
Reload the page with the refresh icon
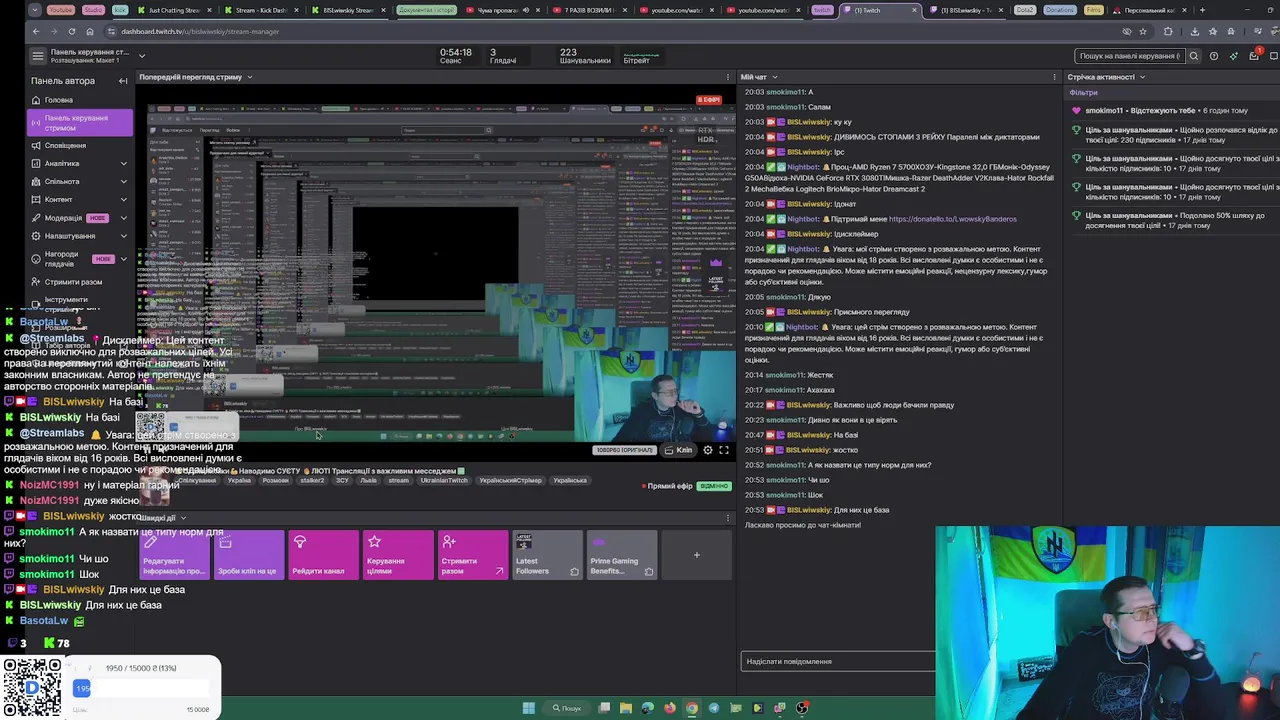coord(72,31)
